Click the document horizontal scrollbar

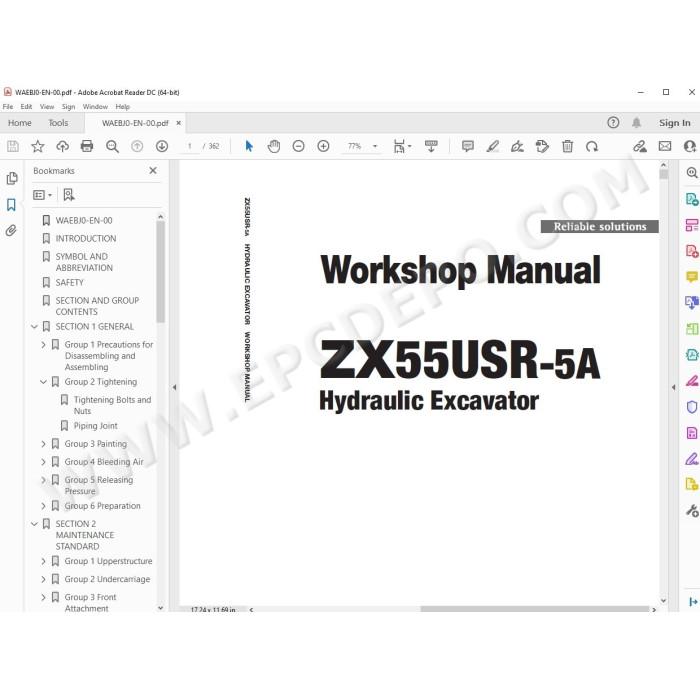[x=534, y=609]
